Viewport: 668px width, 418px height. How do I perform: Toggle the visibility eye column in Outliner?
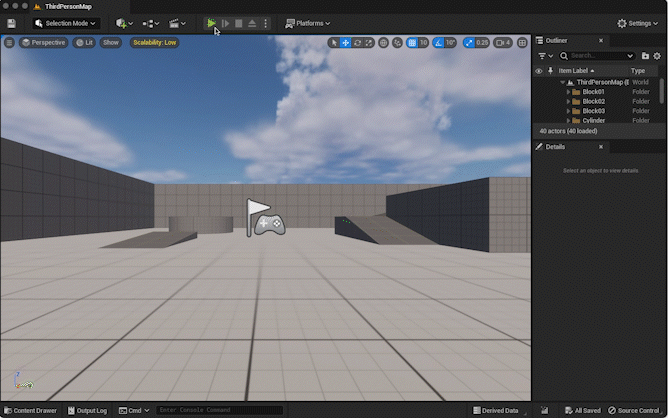(x=539, y=71)
